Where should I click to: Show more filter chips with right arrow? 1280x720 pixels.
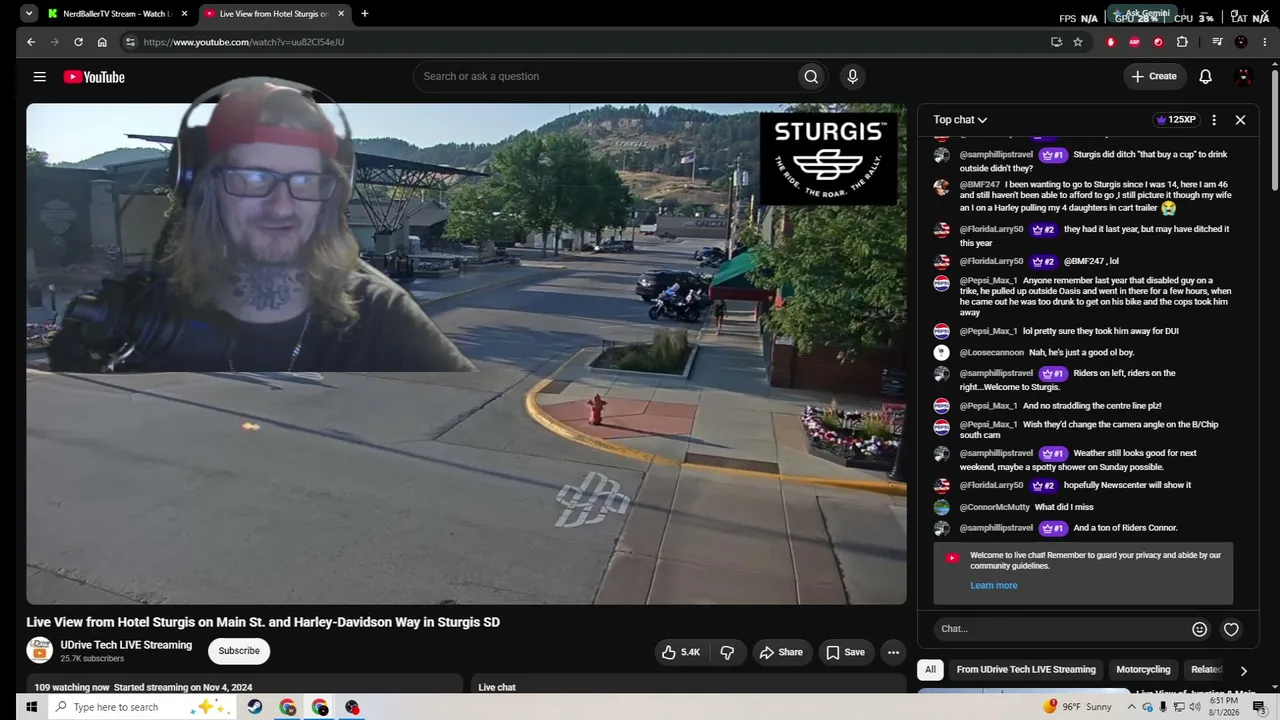(x=1243, y=671)
